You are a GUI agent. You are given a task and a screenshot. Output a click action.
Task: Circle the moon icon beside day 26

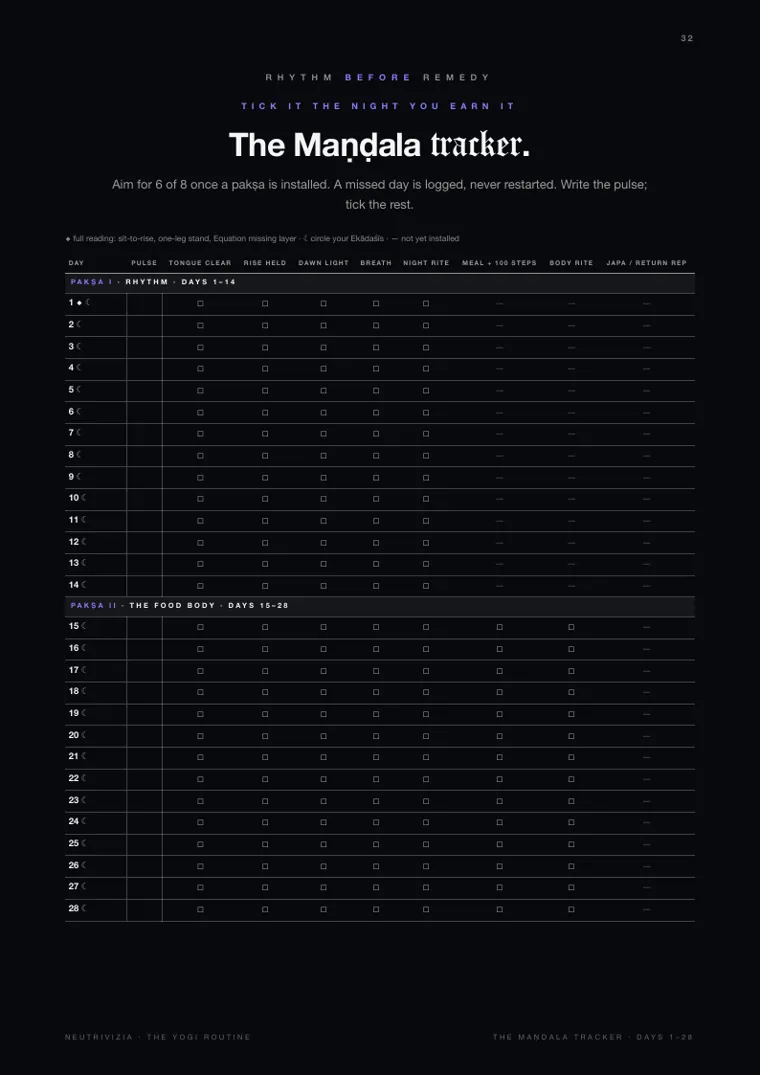coord(84,865)
